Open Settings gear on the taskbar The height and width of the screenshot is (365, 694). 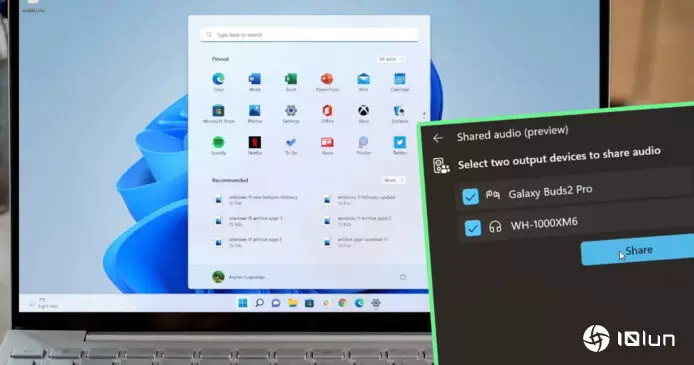[376, 303]
